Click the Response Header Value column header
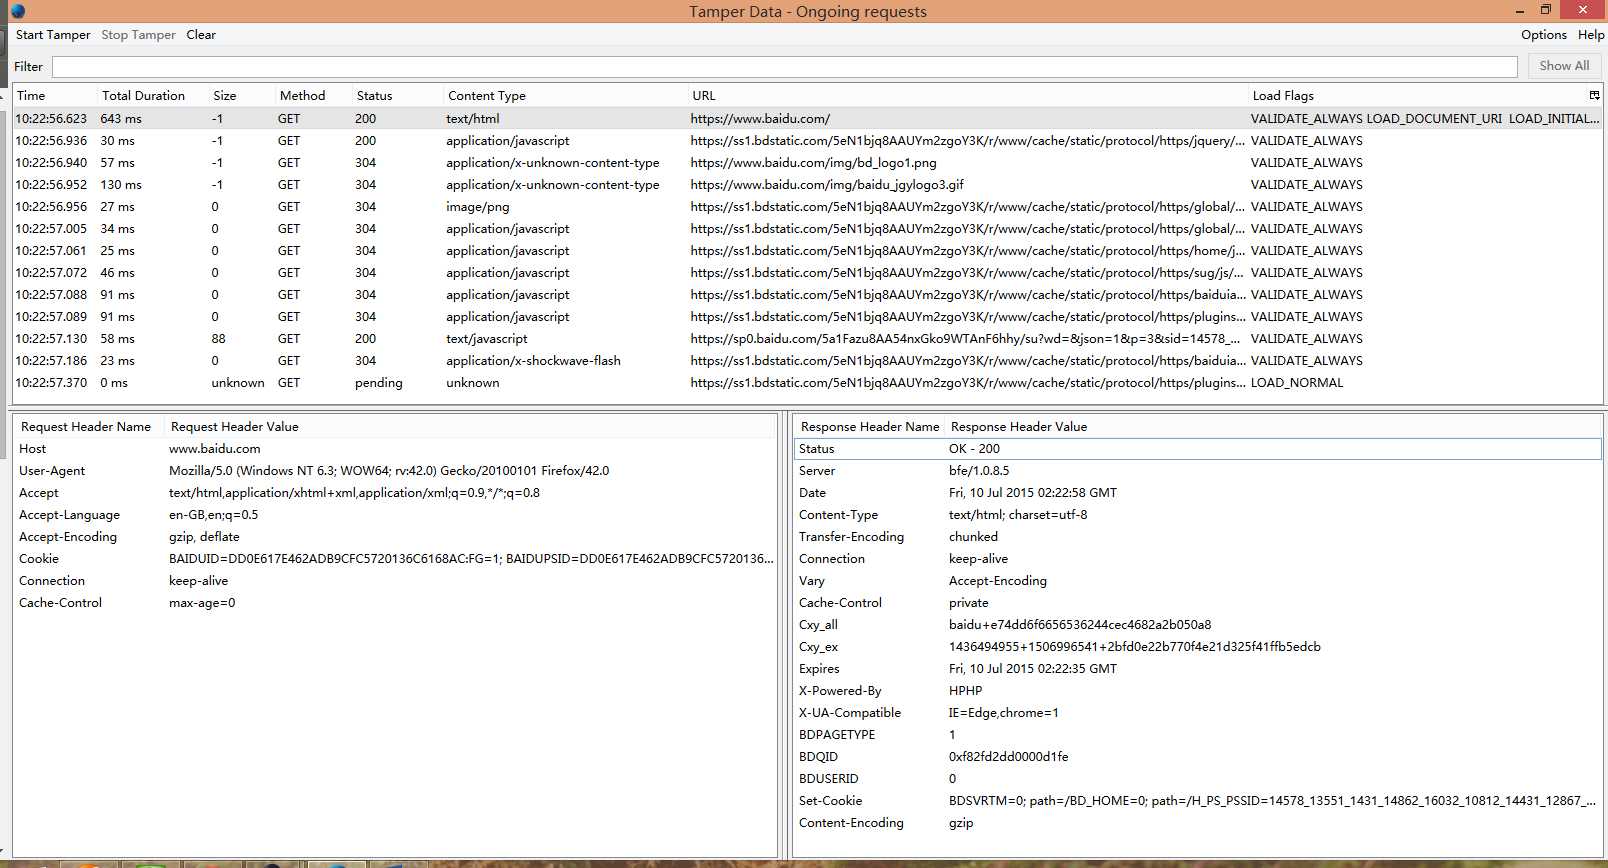The image size is (1608, 868). click(x=1274, y=427)
